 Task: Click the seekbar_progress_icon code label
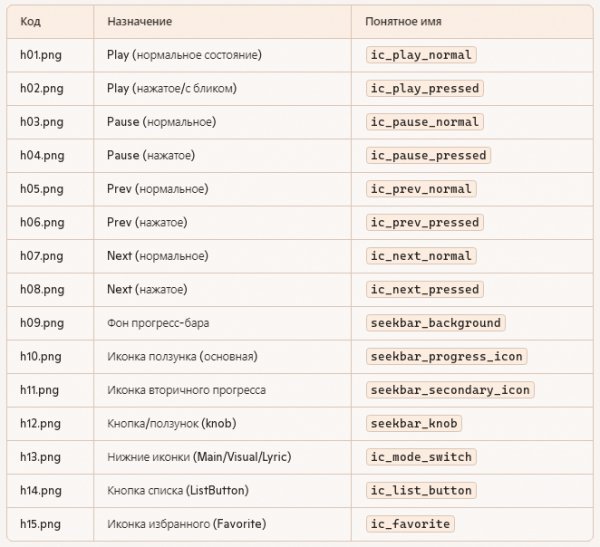[446, 356]
